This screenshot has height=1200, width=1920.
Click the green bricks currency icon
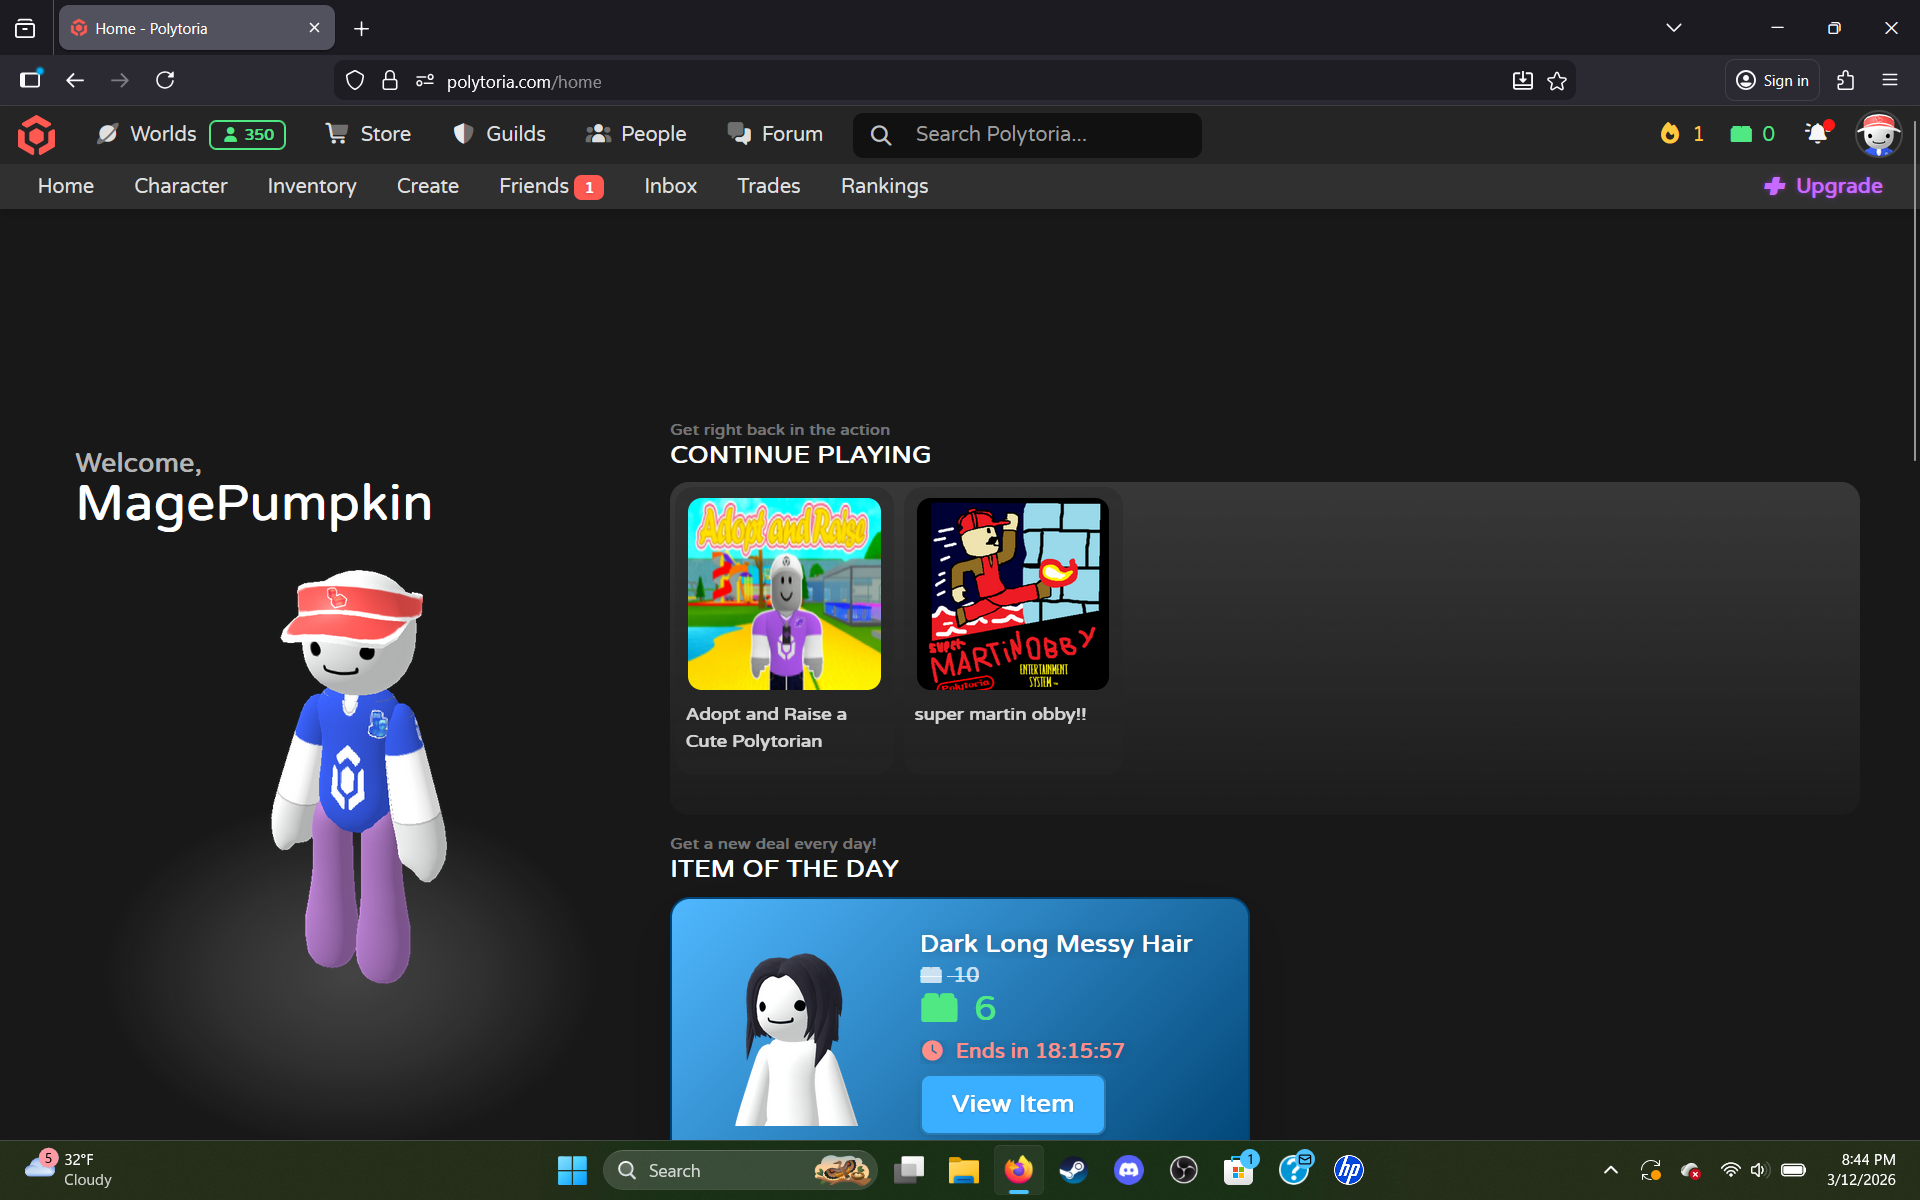click(1741, 134)
